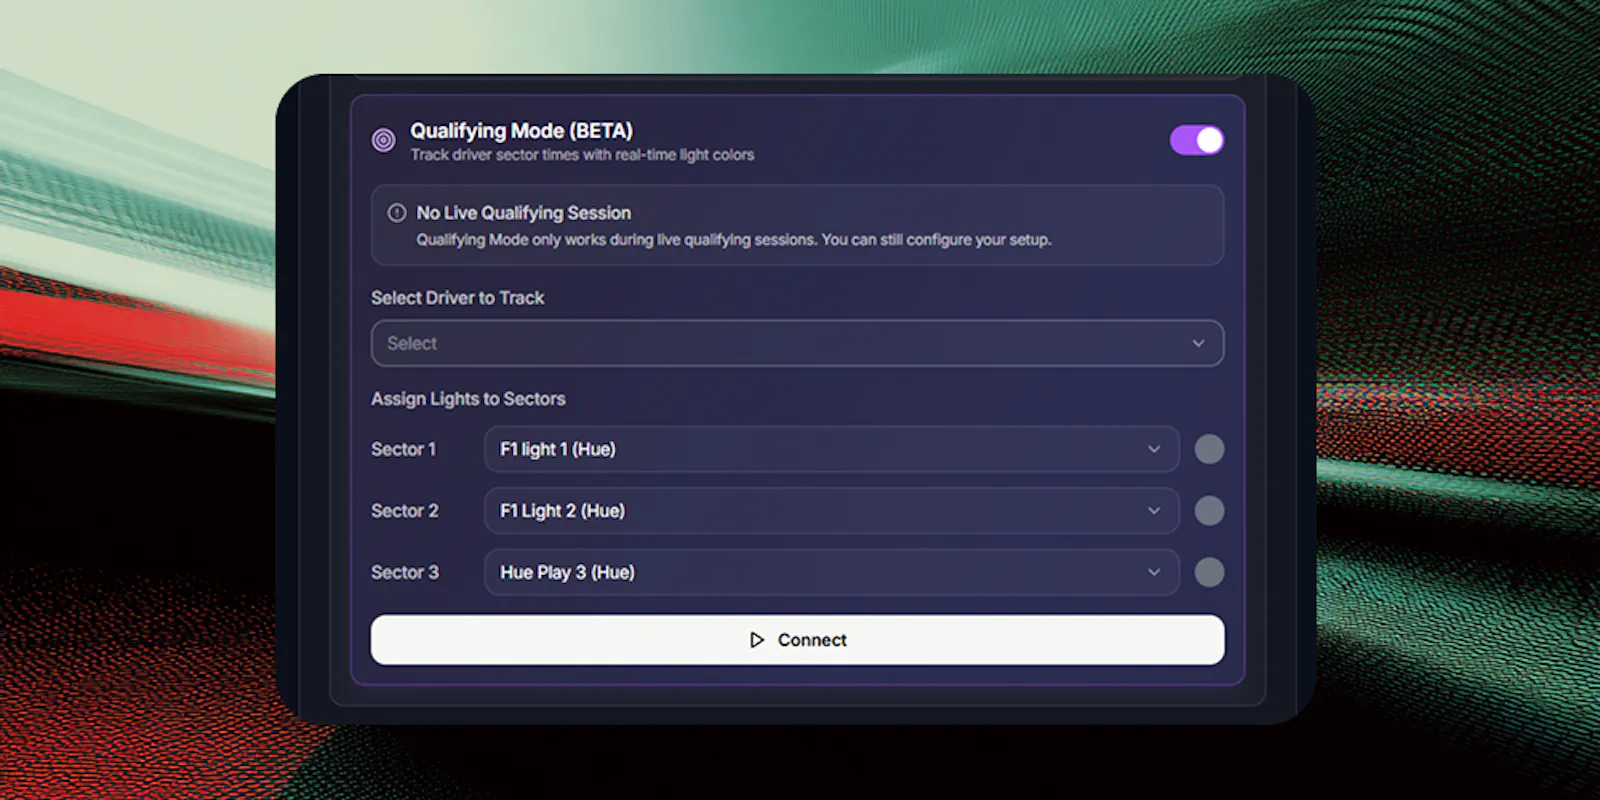The height and width of the screenshot is (800, 1600).
Task: Click the chevron of F1 light 1 (Hue)
Action: pos(1154,449)
